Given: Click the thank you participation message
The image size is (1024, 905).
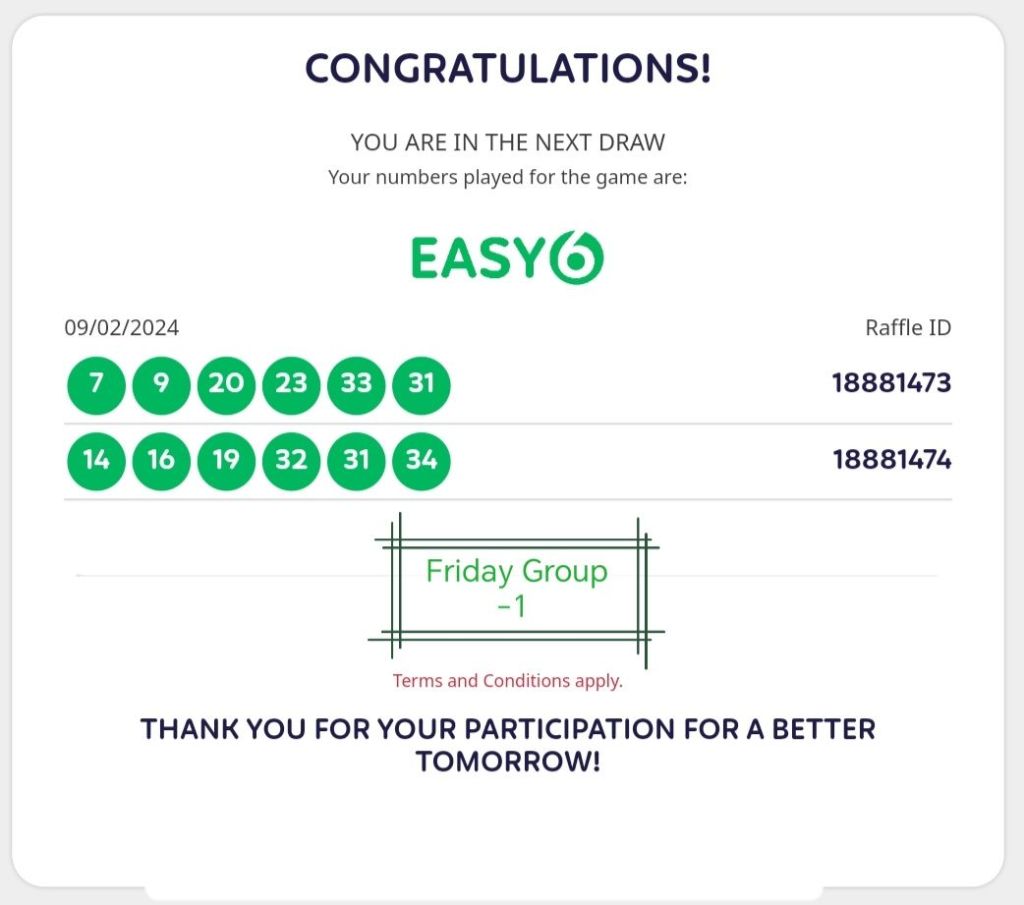Looking at the screenshot, I should 508,744.
